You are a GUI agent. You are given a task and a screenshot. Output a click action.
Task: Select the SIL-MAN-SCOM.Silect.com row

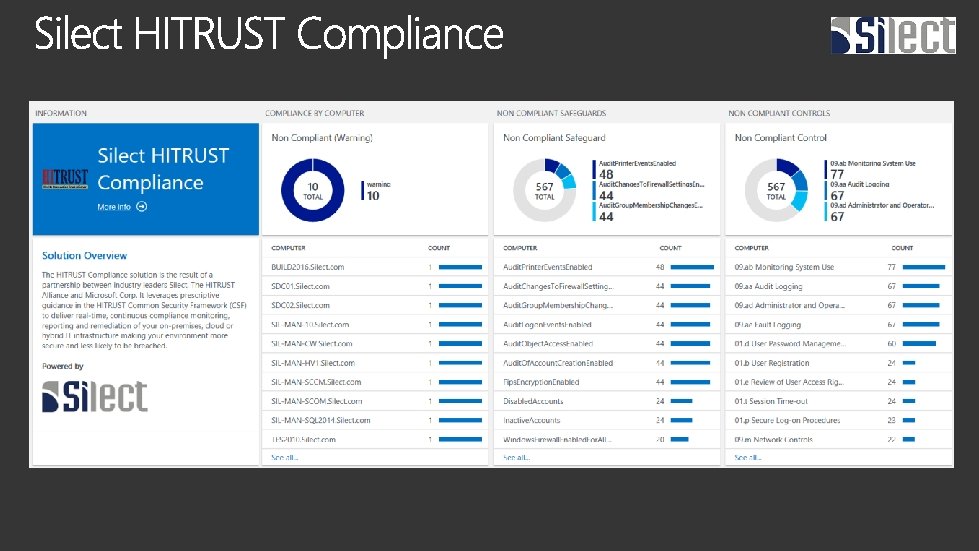[375, 401]
